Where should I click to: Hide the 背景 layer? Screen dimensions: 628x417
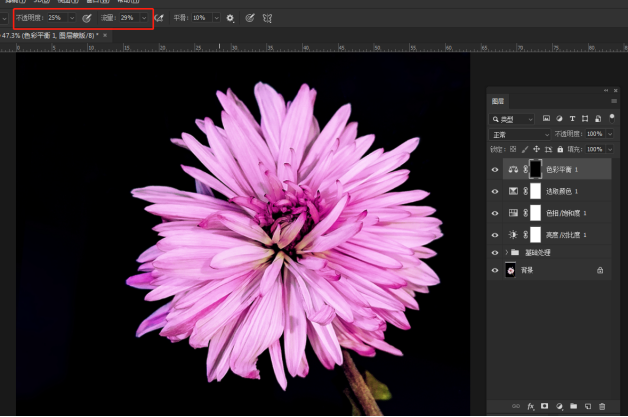495,270
